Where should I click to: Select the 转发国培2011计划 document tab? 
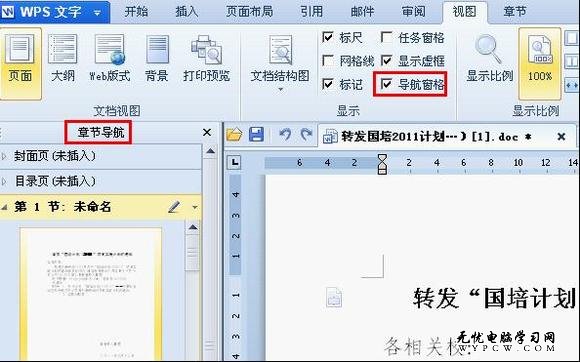(446, 136)
